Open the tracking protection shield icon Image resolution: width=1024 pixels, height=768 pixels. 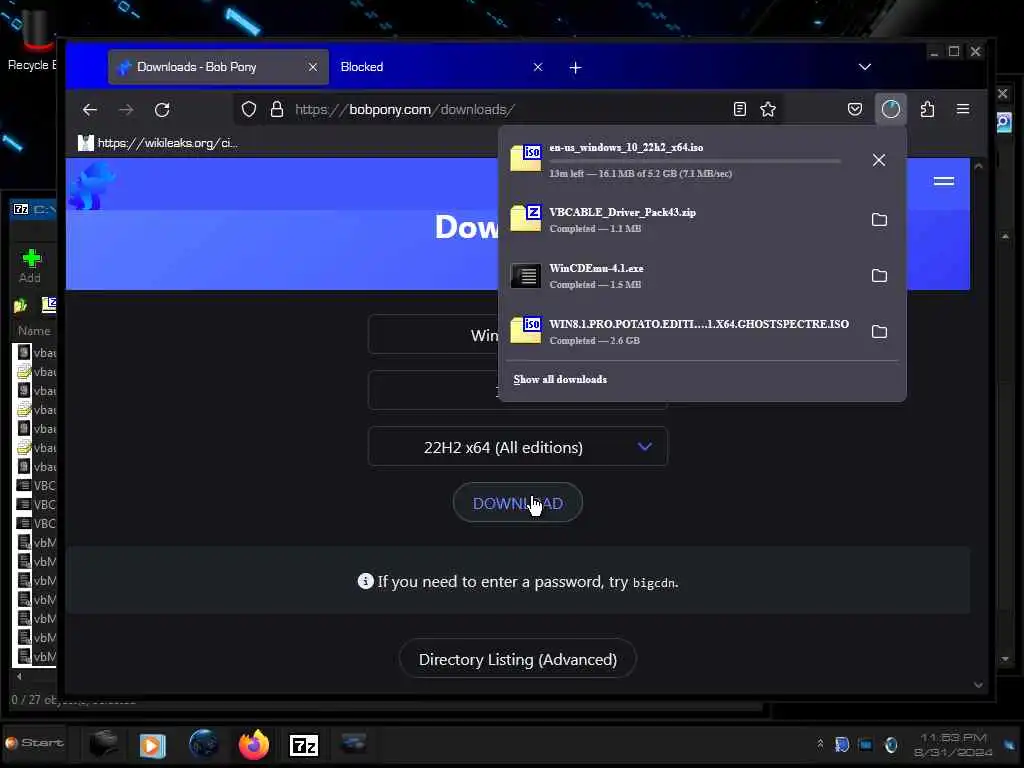point(249,109)
